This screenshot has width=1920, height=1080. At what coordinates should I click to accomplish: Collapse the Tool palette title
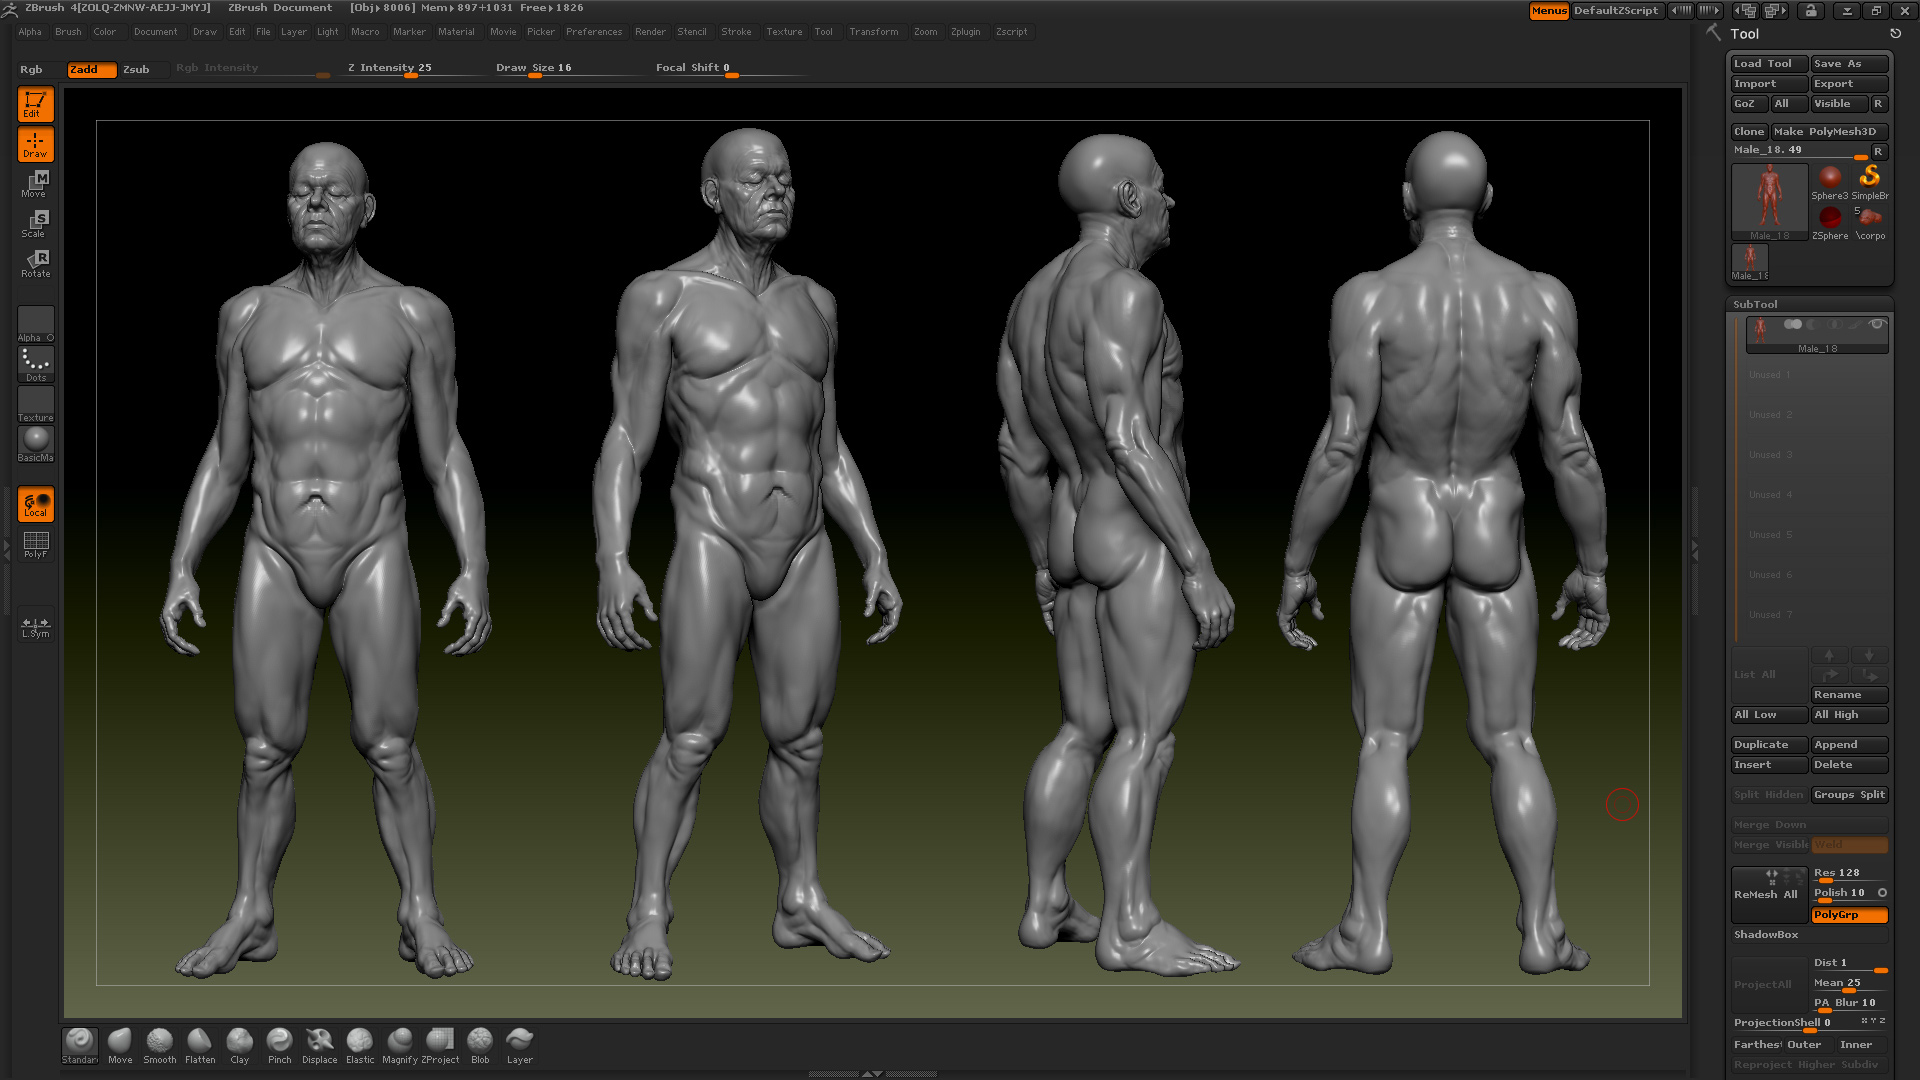click(x=1744, y=34)
